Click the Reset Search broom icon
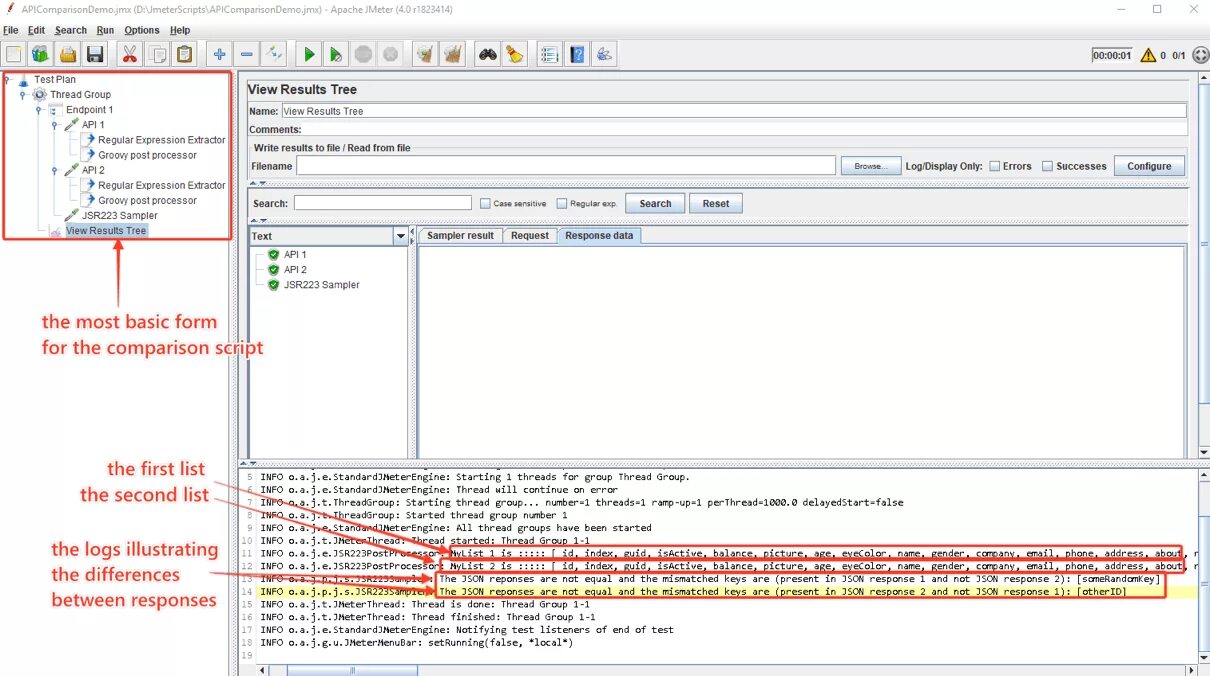1210x676 pixels. (x=514, y=54)
